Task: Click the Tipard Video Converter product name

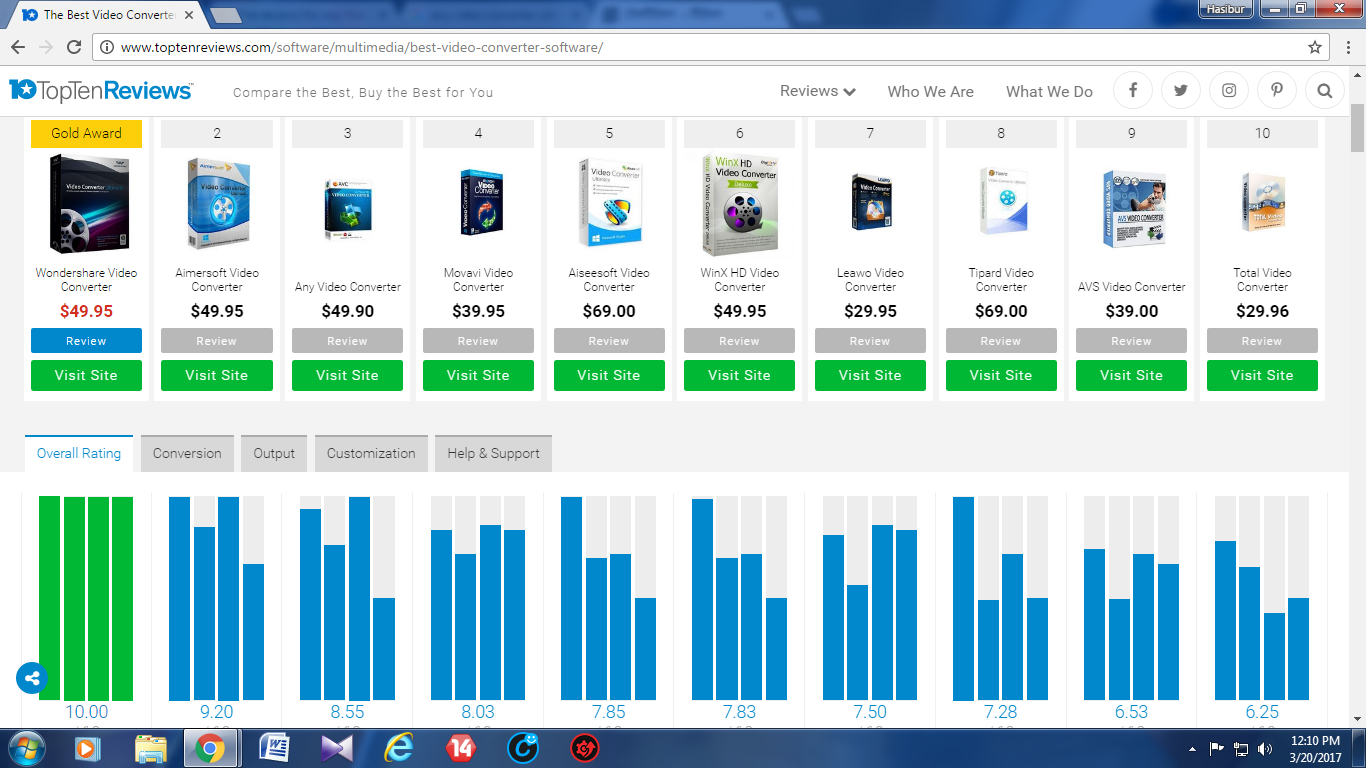Action: (x=1001, y=280)
